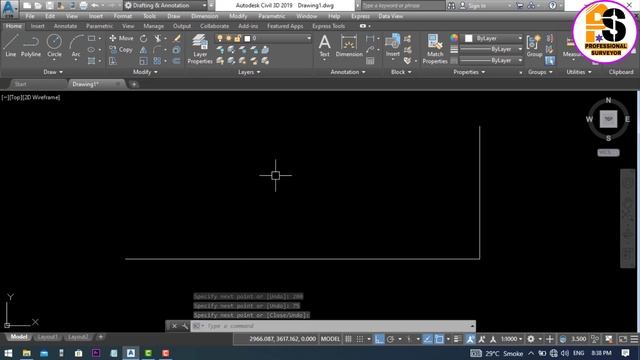
Task: Switch to the Annotate ribbon tab
Action: [65, 26]
